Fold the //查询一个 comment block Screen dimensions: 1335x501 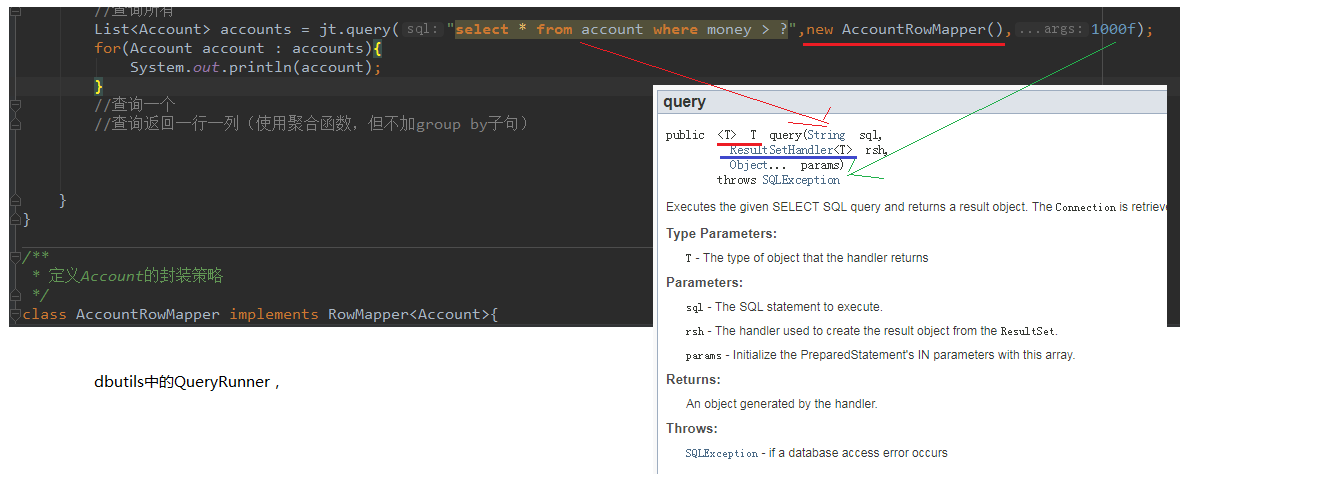click(15, 105)
